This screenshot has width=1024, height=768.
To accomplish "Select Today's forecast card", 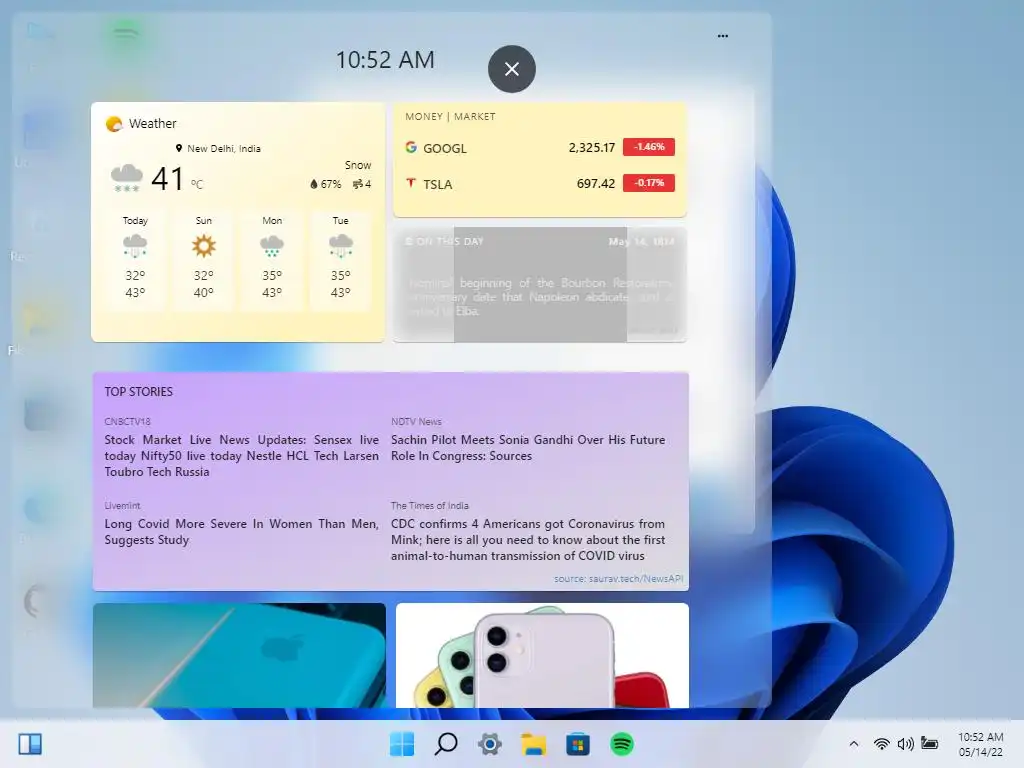I will tap(135, 259).
